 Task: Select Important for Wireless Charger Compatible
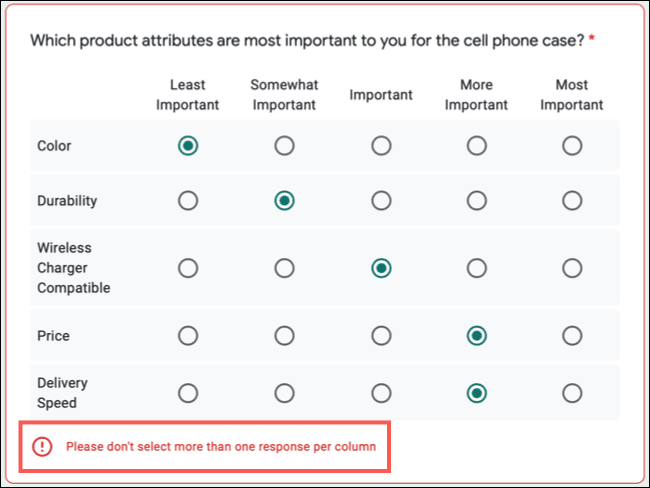(x=381, y=268)
